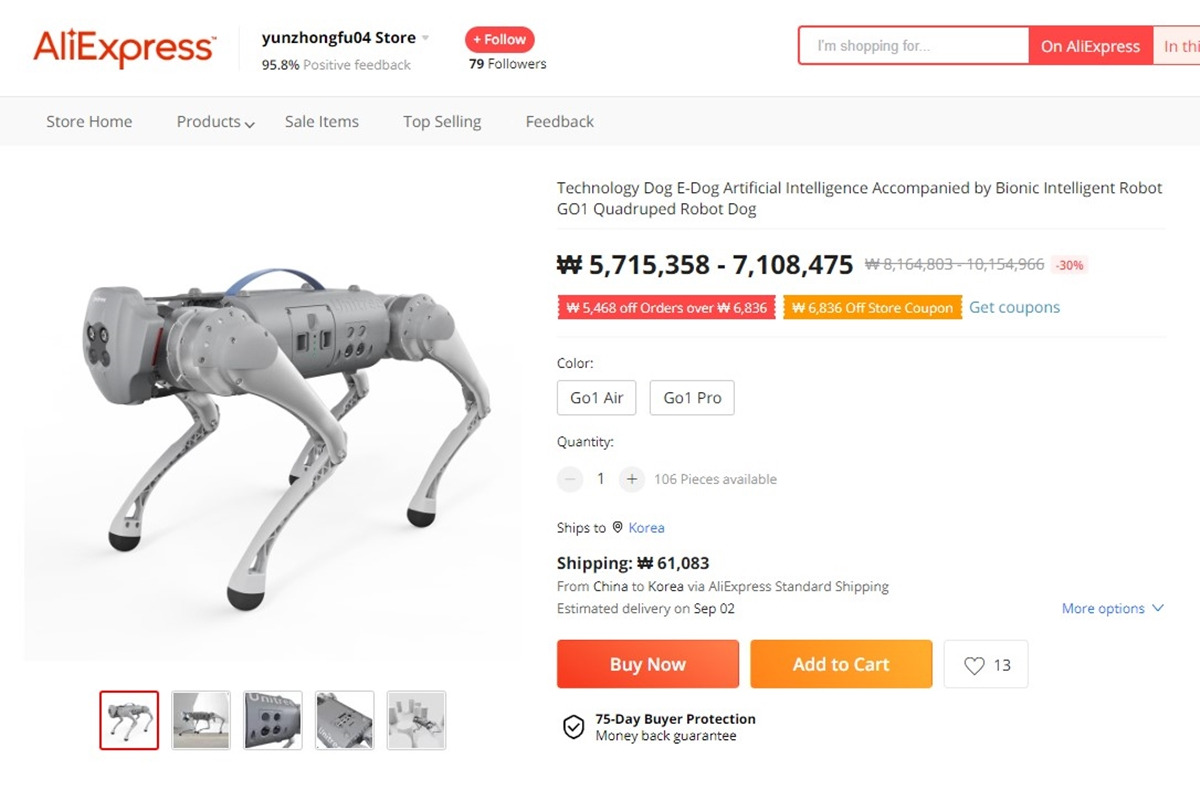
Task: Open the Sale Items tab
Action: click(x=322, y=122)
